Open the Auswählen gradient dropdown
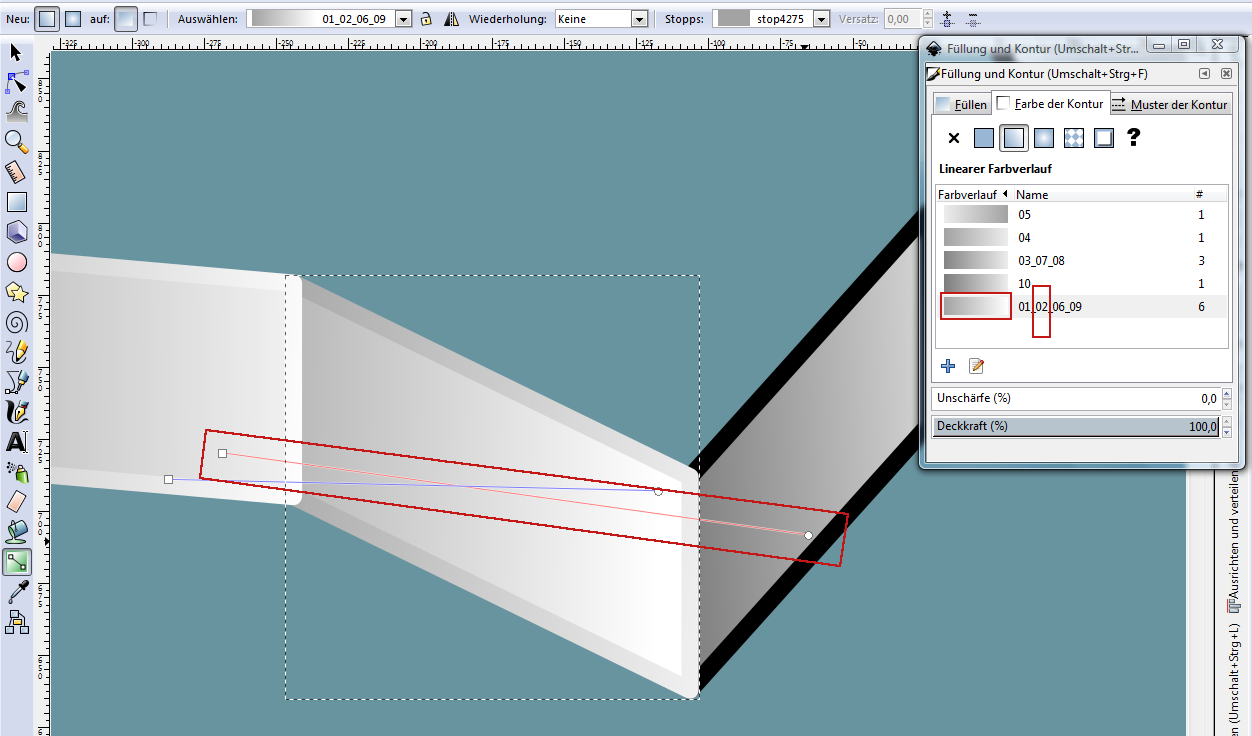This screenshot has width=1252, height=736. pyautogui.click(x=403, y=19)
